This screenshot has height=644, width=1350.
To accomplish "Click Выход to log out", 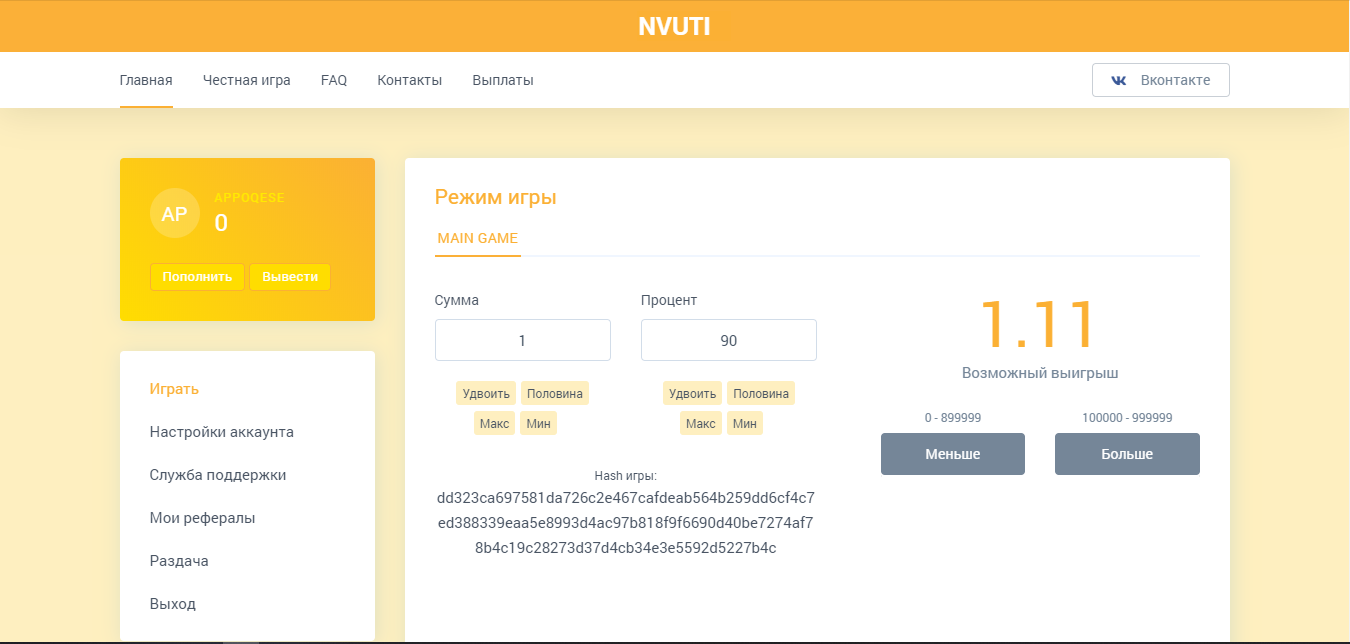I will [x=173, y=604].
